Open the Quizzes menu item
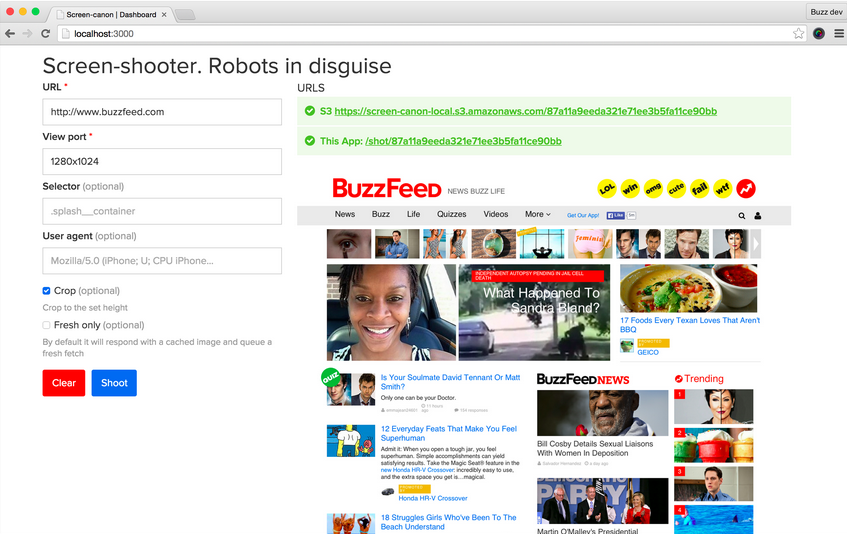Viewport: 847px width, 534px height. click(x=452, y=214)
